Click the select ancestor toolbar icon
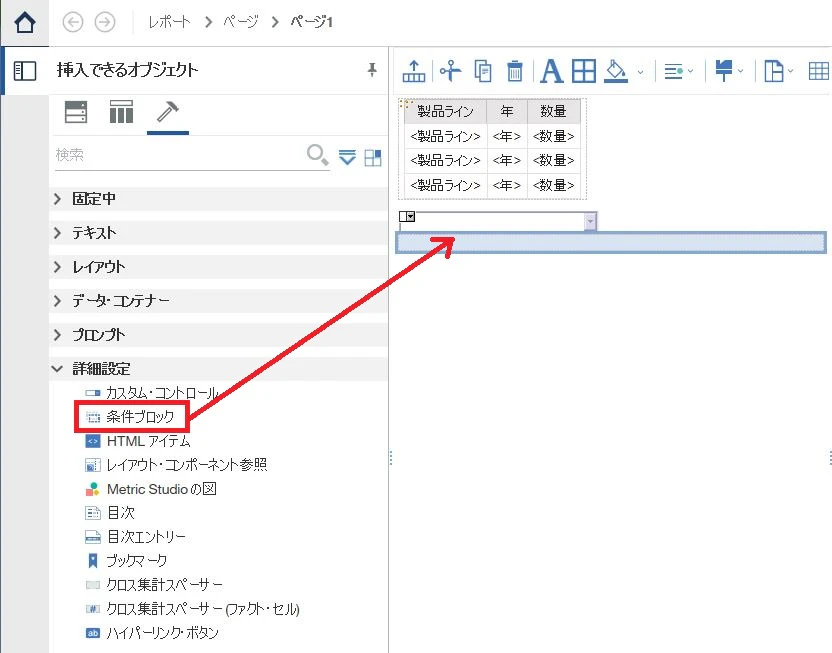 click(x=414, y=71)
